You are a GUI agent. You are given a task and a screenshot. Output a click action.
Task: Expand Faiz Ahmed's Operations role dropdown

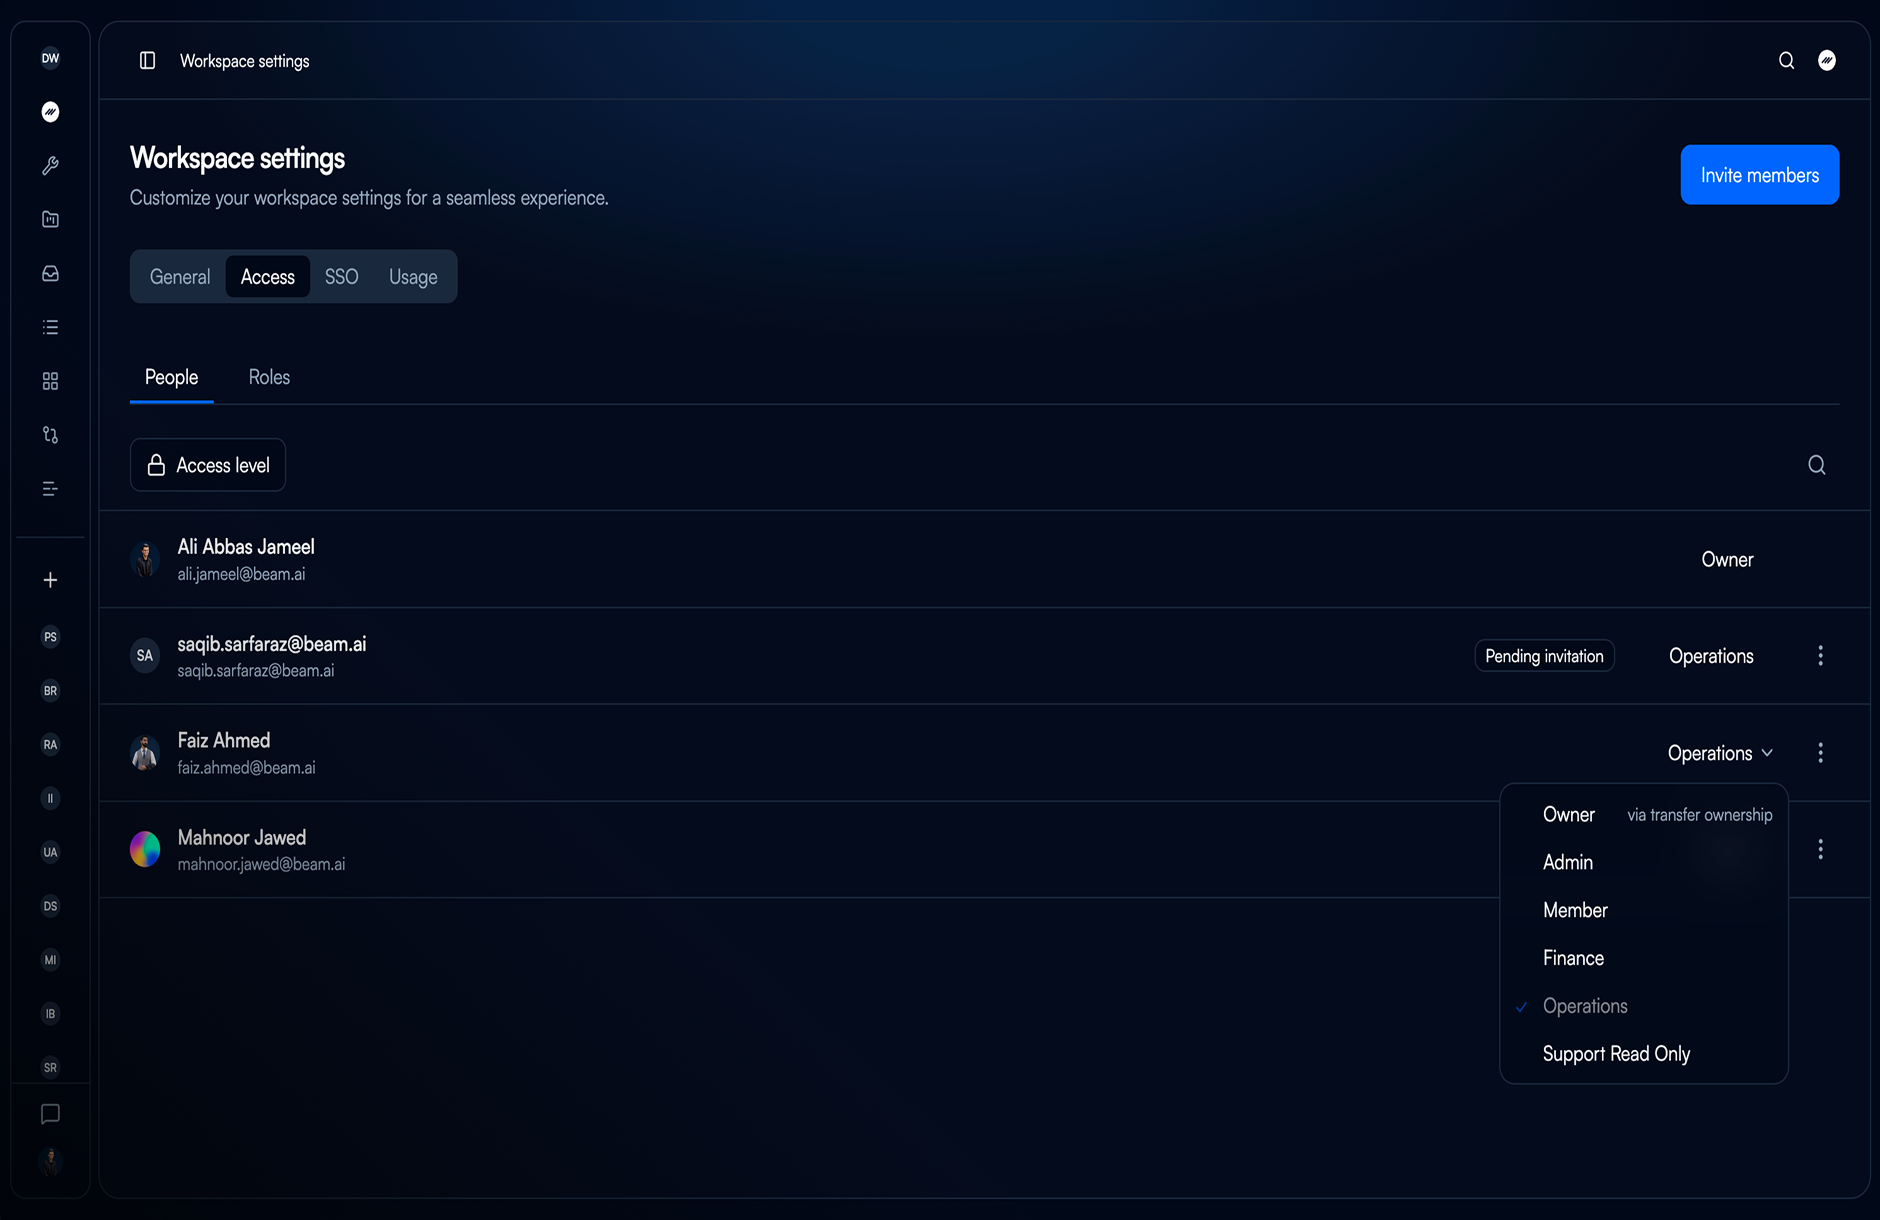pyautogui.click(x=1720, y=753)
